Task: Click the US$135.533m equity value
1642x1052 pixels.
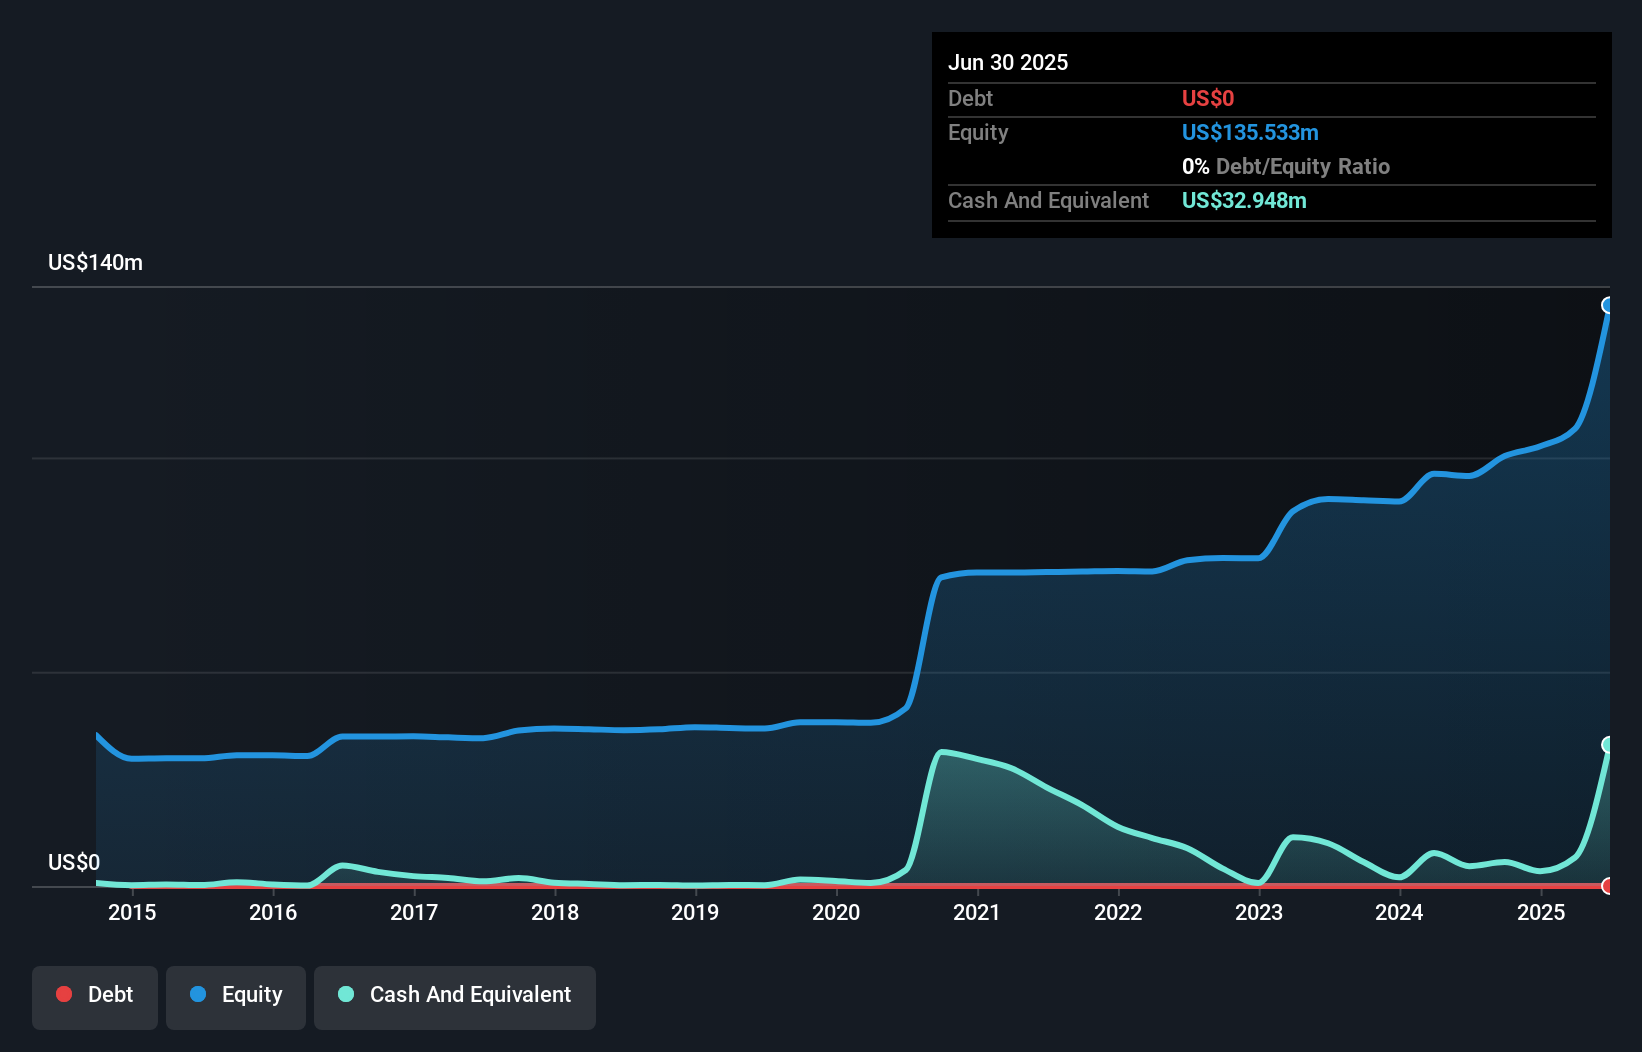Action: pos(1250,132)
